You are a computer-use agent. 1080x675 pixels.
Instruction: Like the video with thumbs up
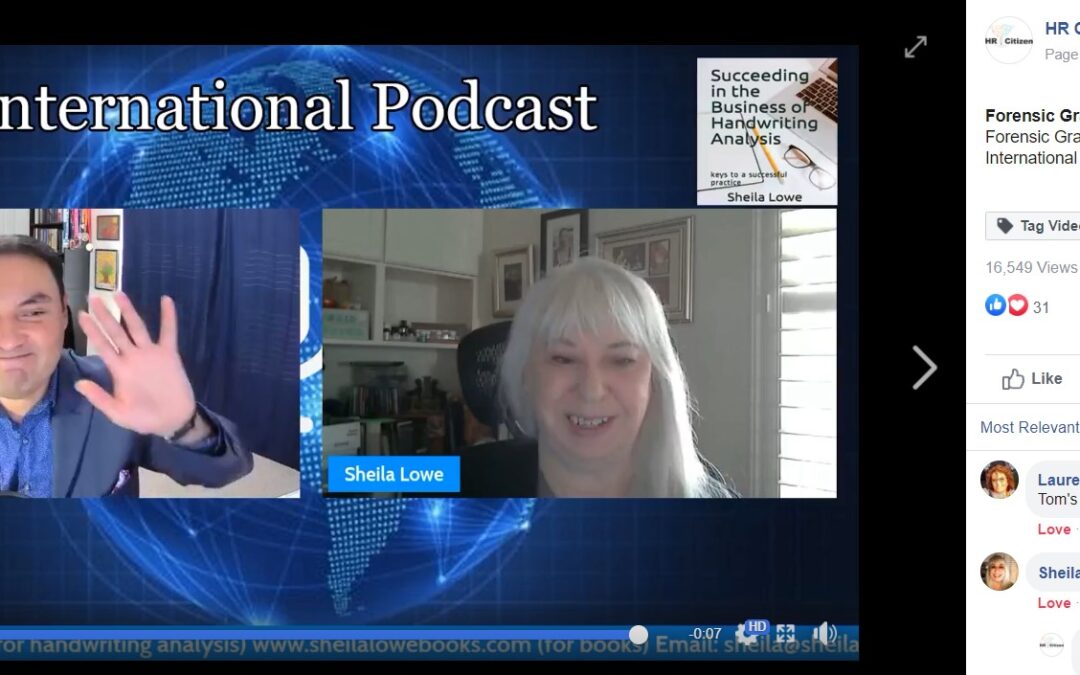1033,378
